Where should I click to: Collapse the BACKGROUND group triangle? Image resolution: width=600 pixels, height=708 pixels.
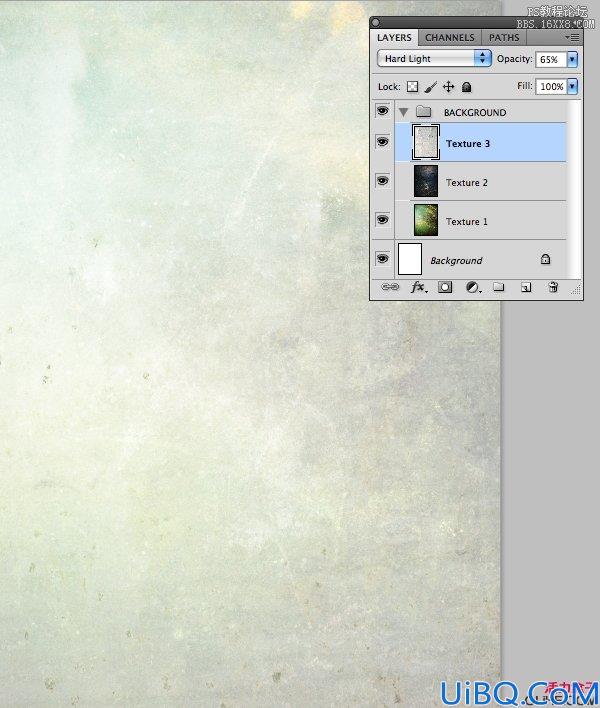click(x=403, y=112)
